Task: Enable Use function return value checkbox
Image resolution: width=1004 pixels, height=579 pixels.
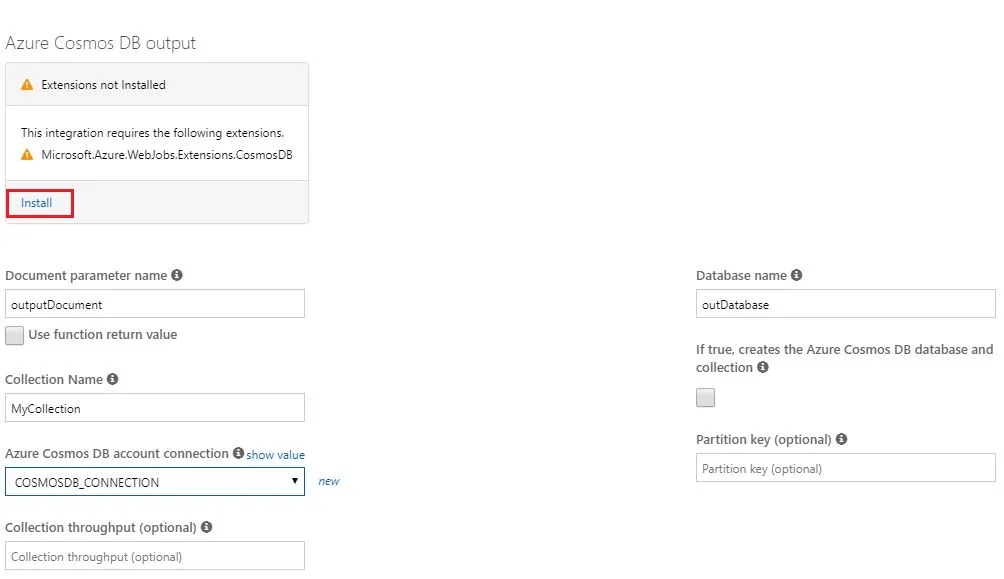Action: pyautogui.click(x=15, y=335)
